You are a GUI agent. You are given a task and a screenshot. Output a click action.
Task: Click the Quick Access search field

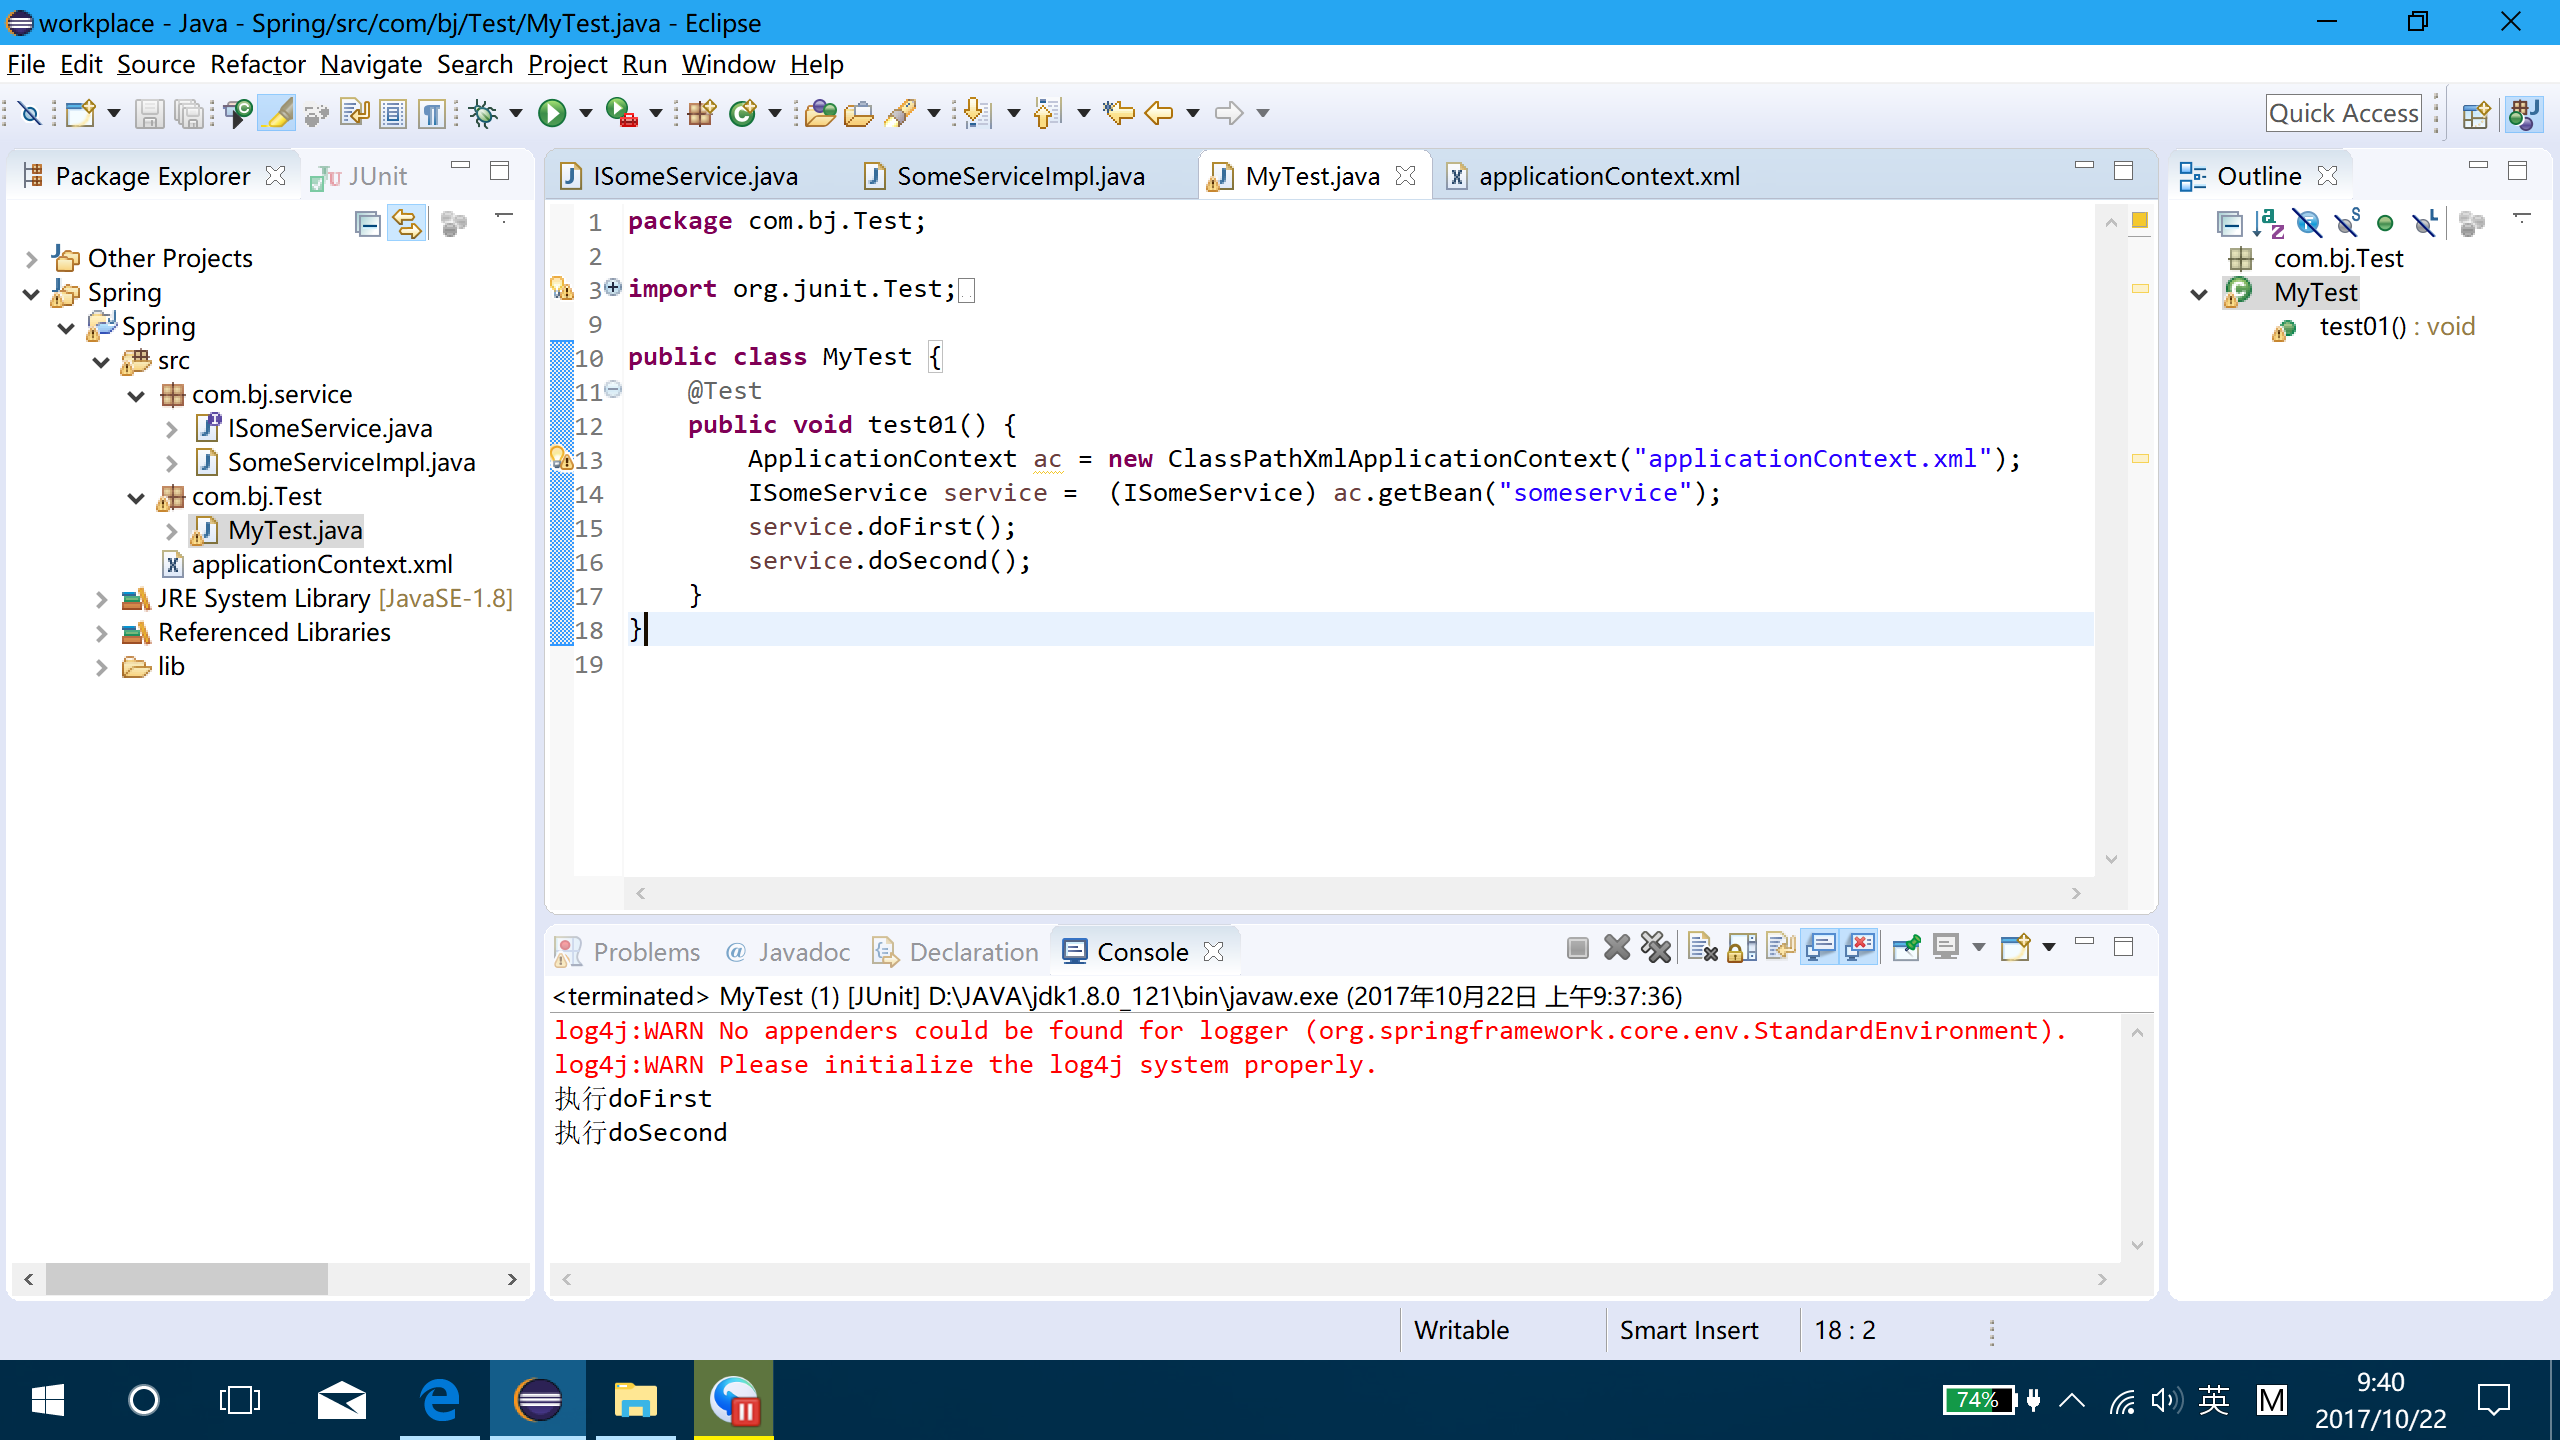(x=2343, y=114)
